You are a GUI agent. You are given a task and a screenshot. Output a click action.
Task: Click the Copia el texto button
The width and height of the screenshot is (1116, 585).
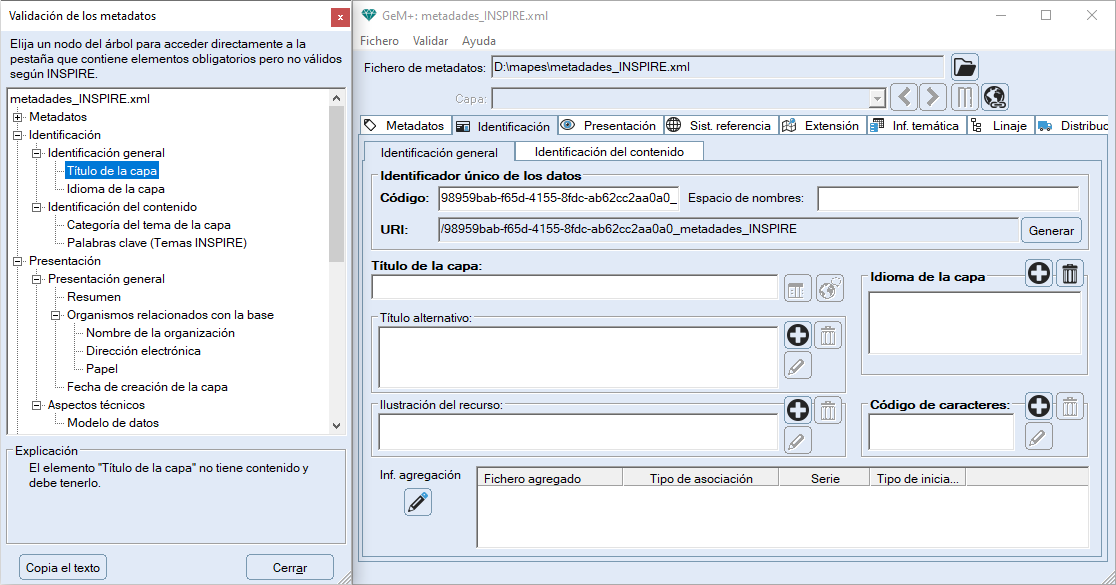pyautogui.click(x=63, y=567)
